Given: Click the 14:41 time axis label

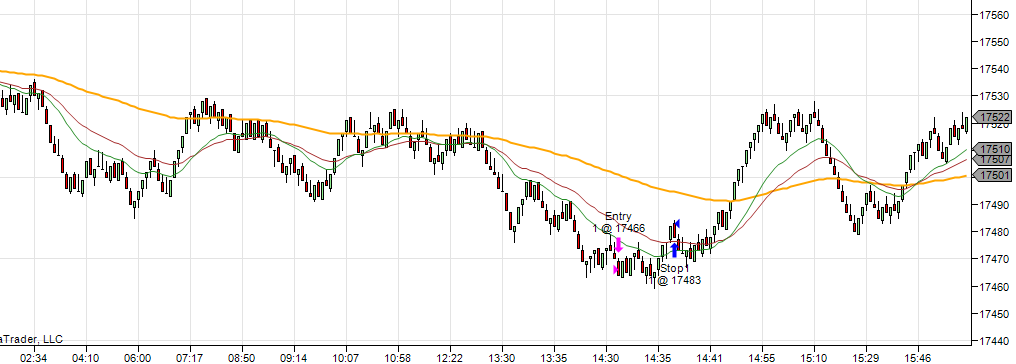Looking at the screenshot, I should pos(710,358).
